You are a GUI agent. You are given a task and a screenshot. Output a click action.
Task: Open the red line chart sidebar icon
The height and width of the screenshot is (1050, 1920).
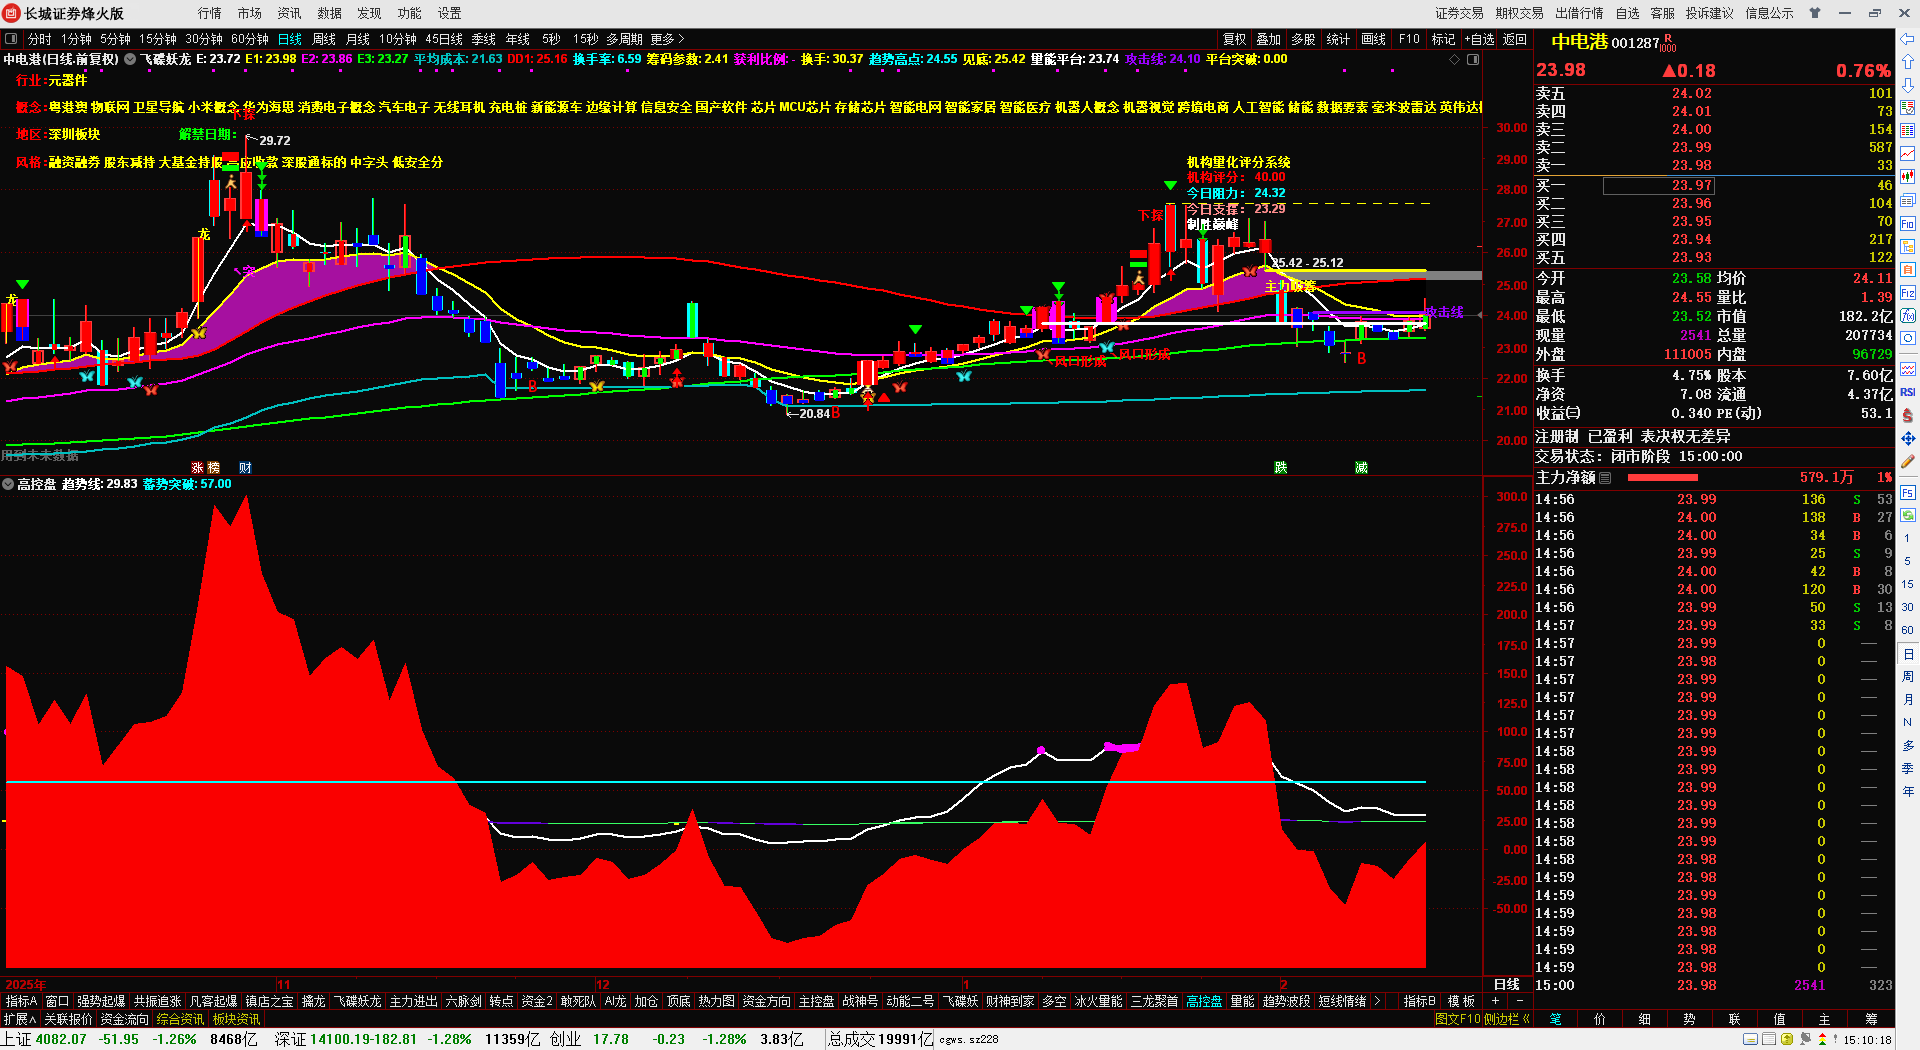pyautogui.click(x=1908, y=153)
